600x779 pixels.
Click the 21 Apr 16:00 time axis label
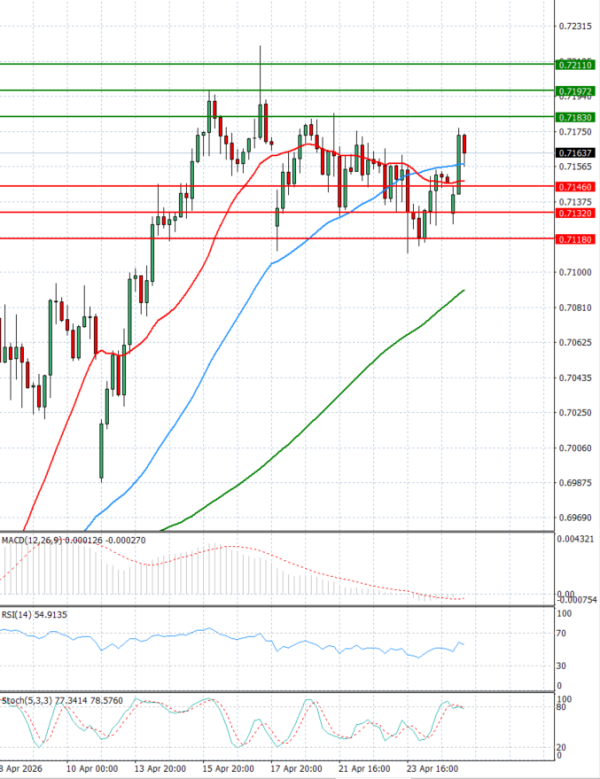tap(363, 769)
